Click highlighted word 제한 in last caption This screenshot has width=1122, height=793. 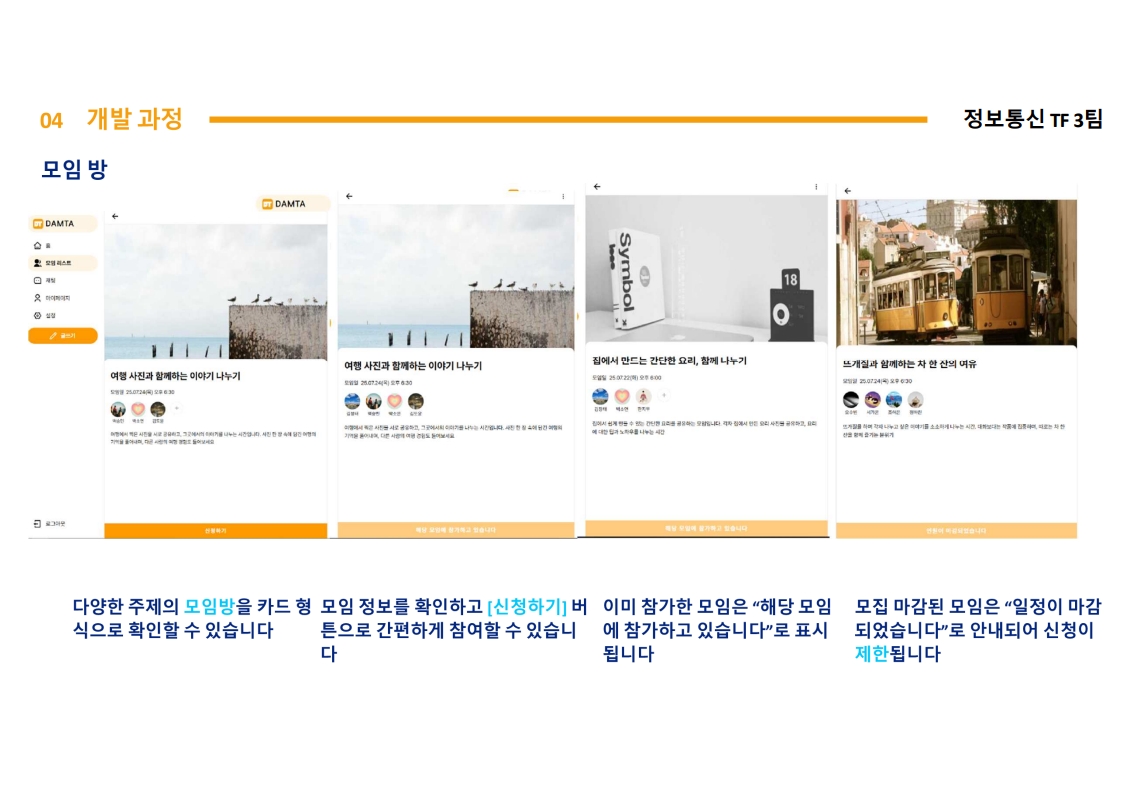[872, 653]
